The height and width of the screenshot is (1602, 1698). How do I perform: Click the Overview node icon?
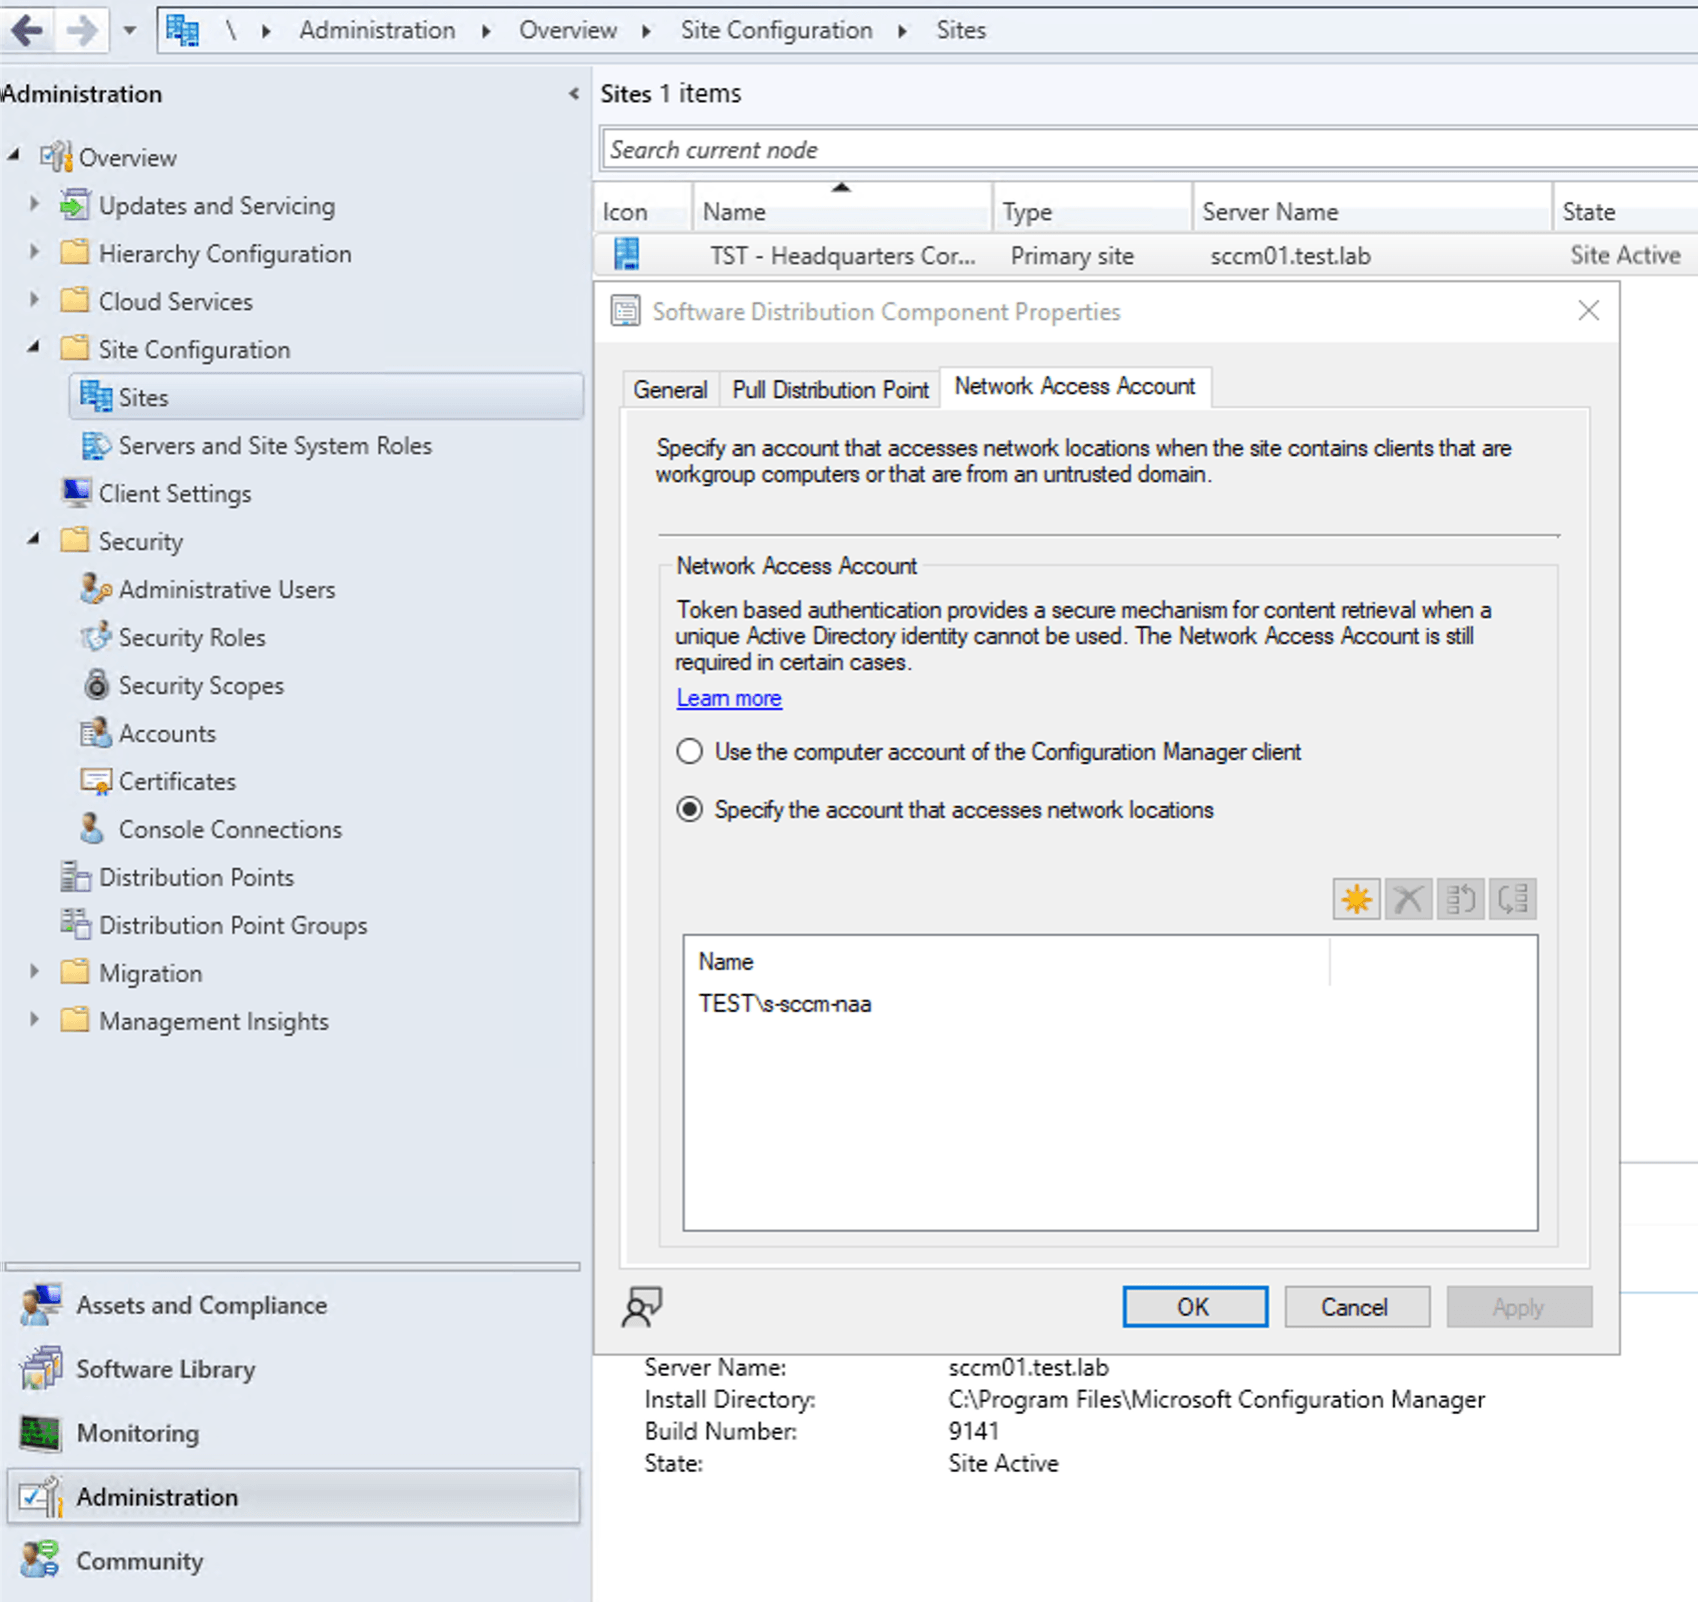(56, 157)
